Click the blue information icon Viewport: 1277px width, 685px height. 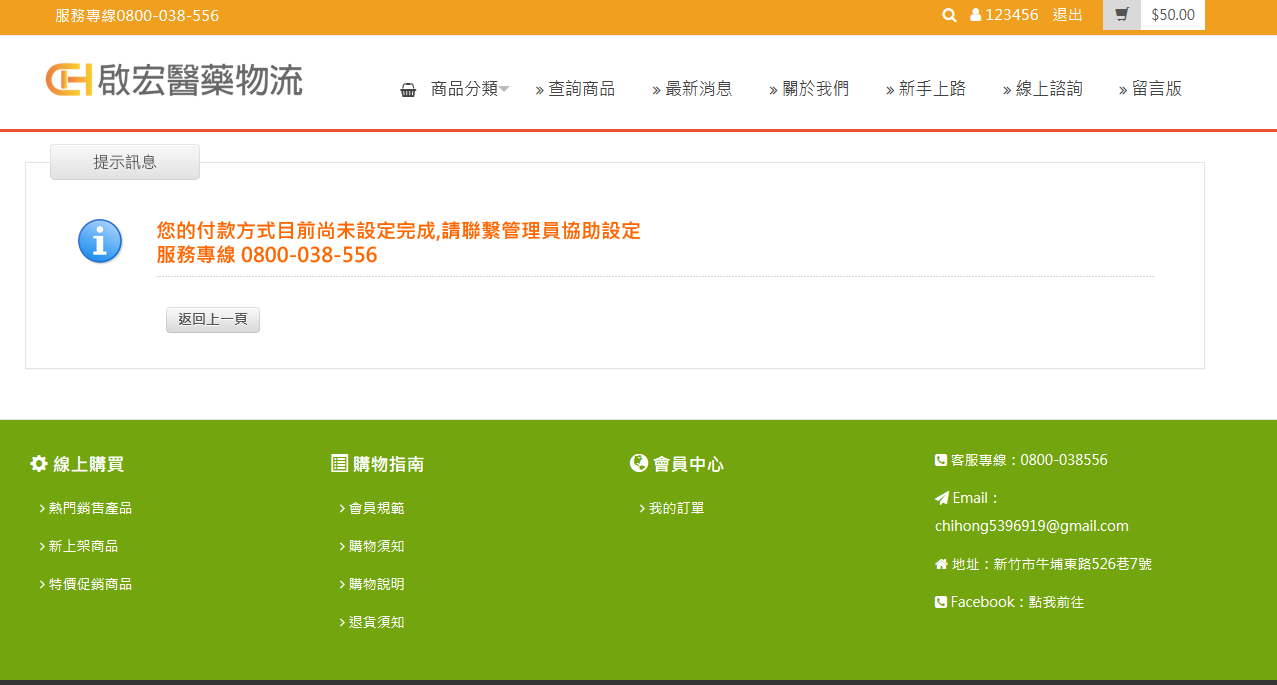(100, 241)
